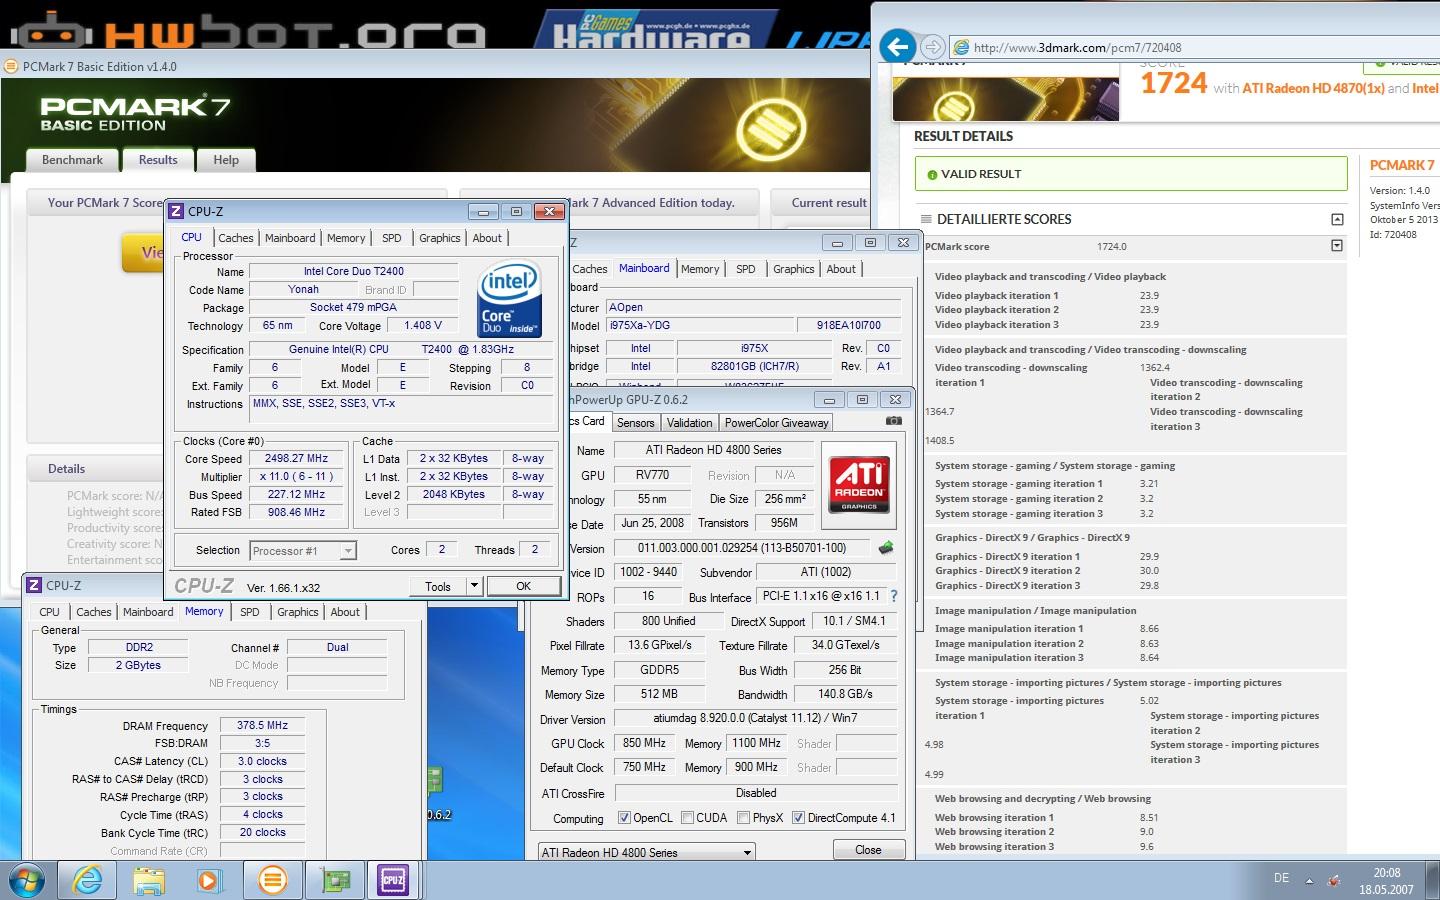
Task: Click the browser back arrow button
Action: point(899,46)
